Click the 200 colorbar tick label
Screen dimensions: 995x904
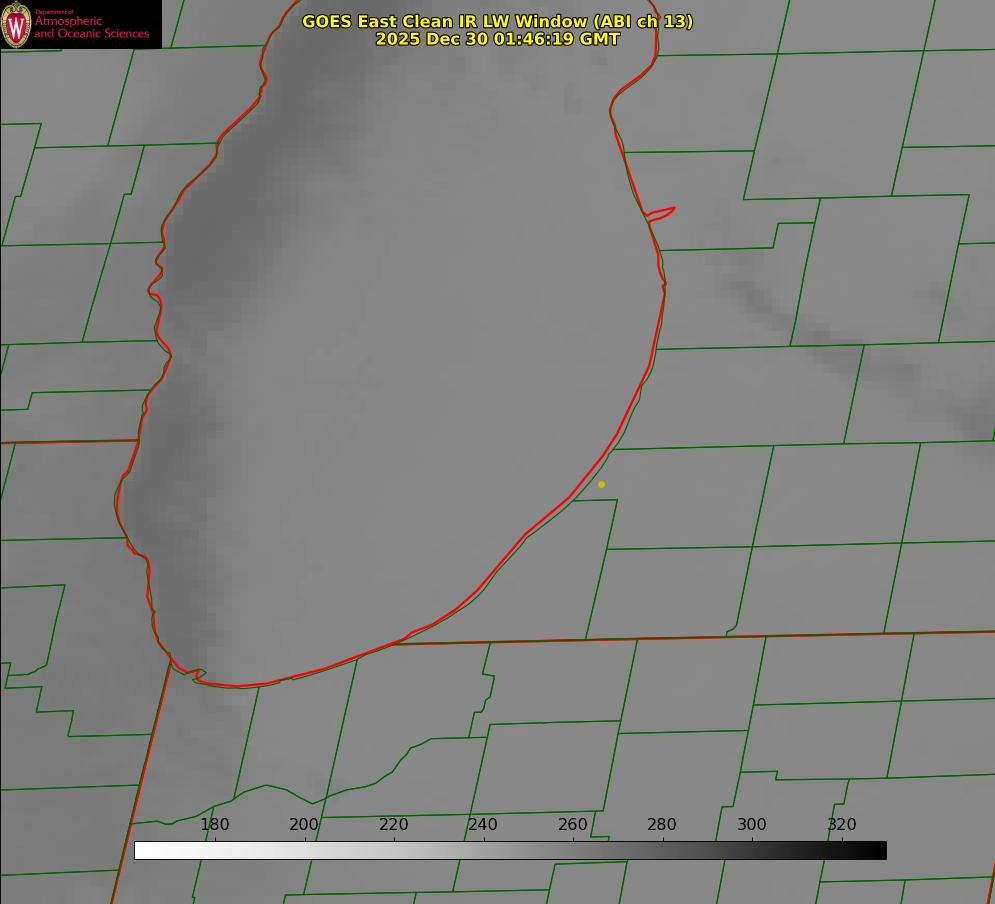(x=304, y=825)
